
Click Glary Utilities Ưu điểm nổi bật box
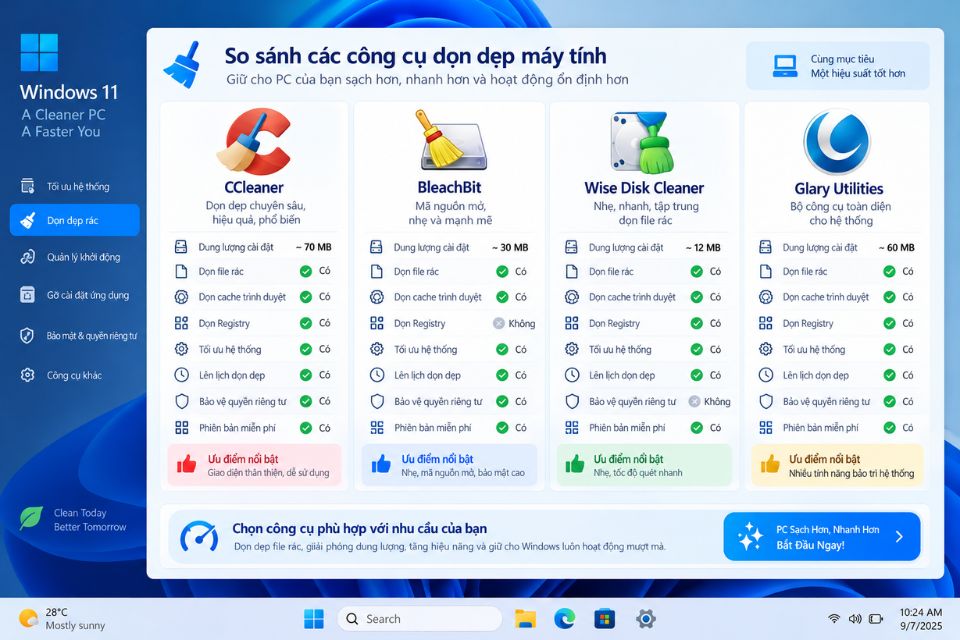[x=837, y=465]
